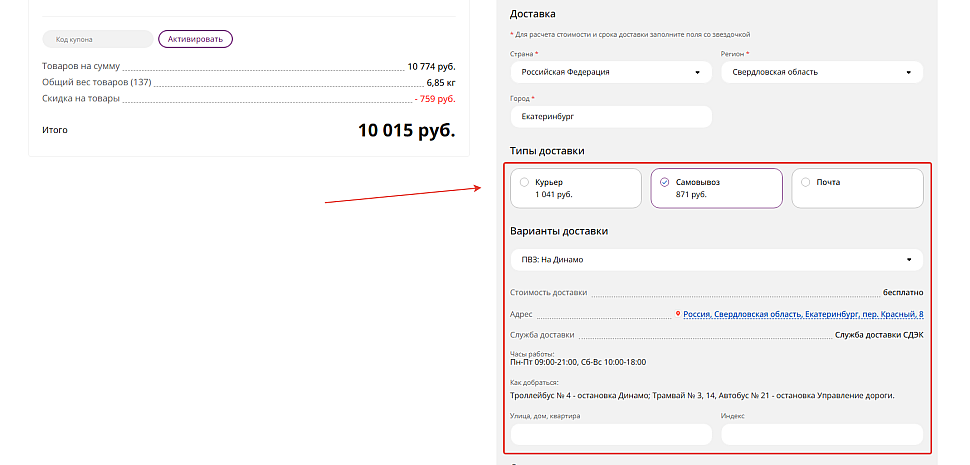Viewport: 970px width, 465px height.
Task: Click the red discount value −759 руб.
Action: pyautogui.click(x=435, y=99)
